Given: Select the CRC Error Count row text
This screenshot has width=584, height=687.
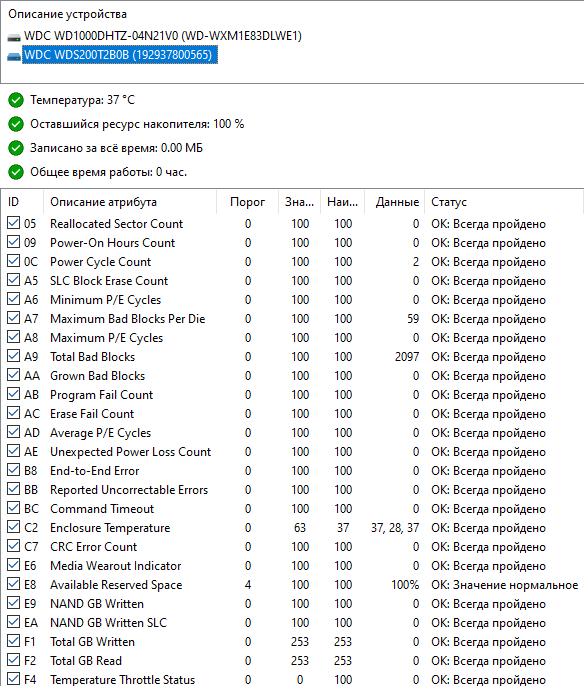Looking at the screenshot, I should (93, 547).
